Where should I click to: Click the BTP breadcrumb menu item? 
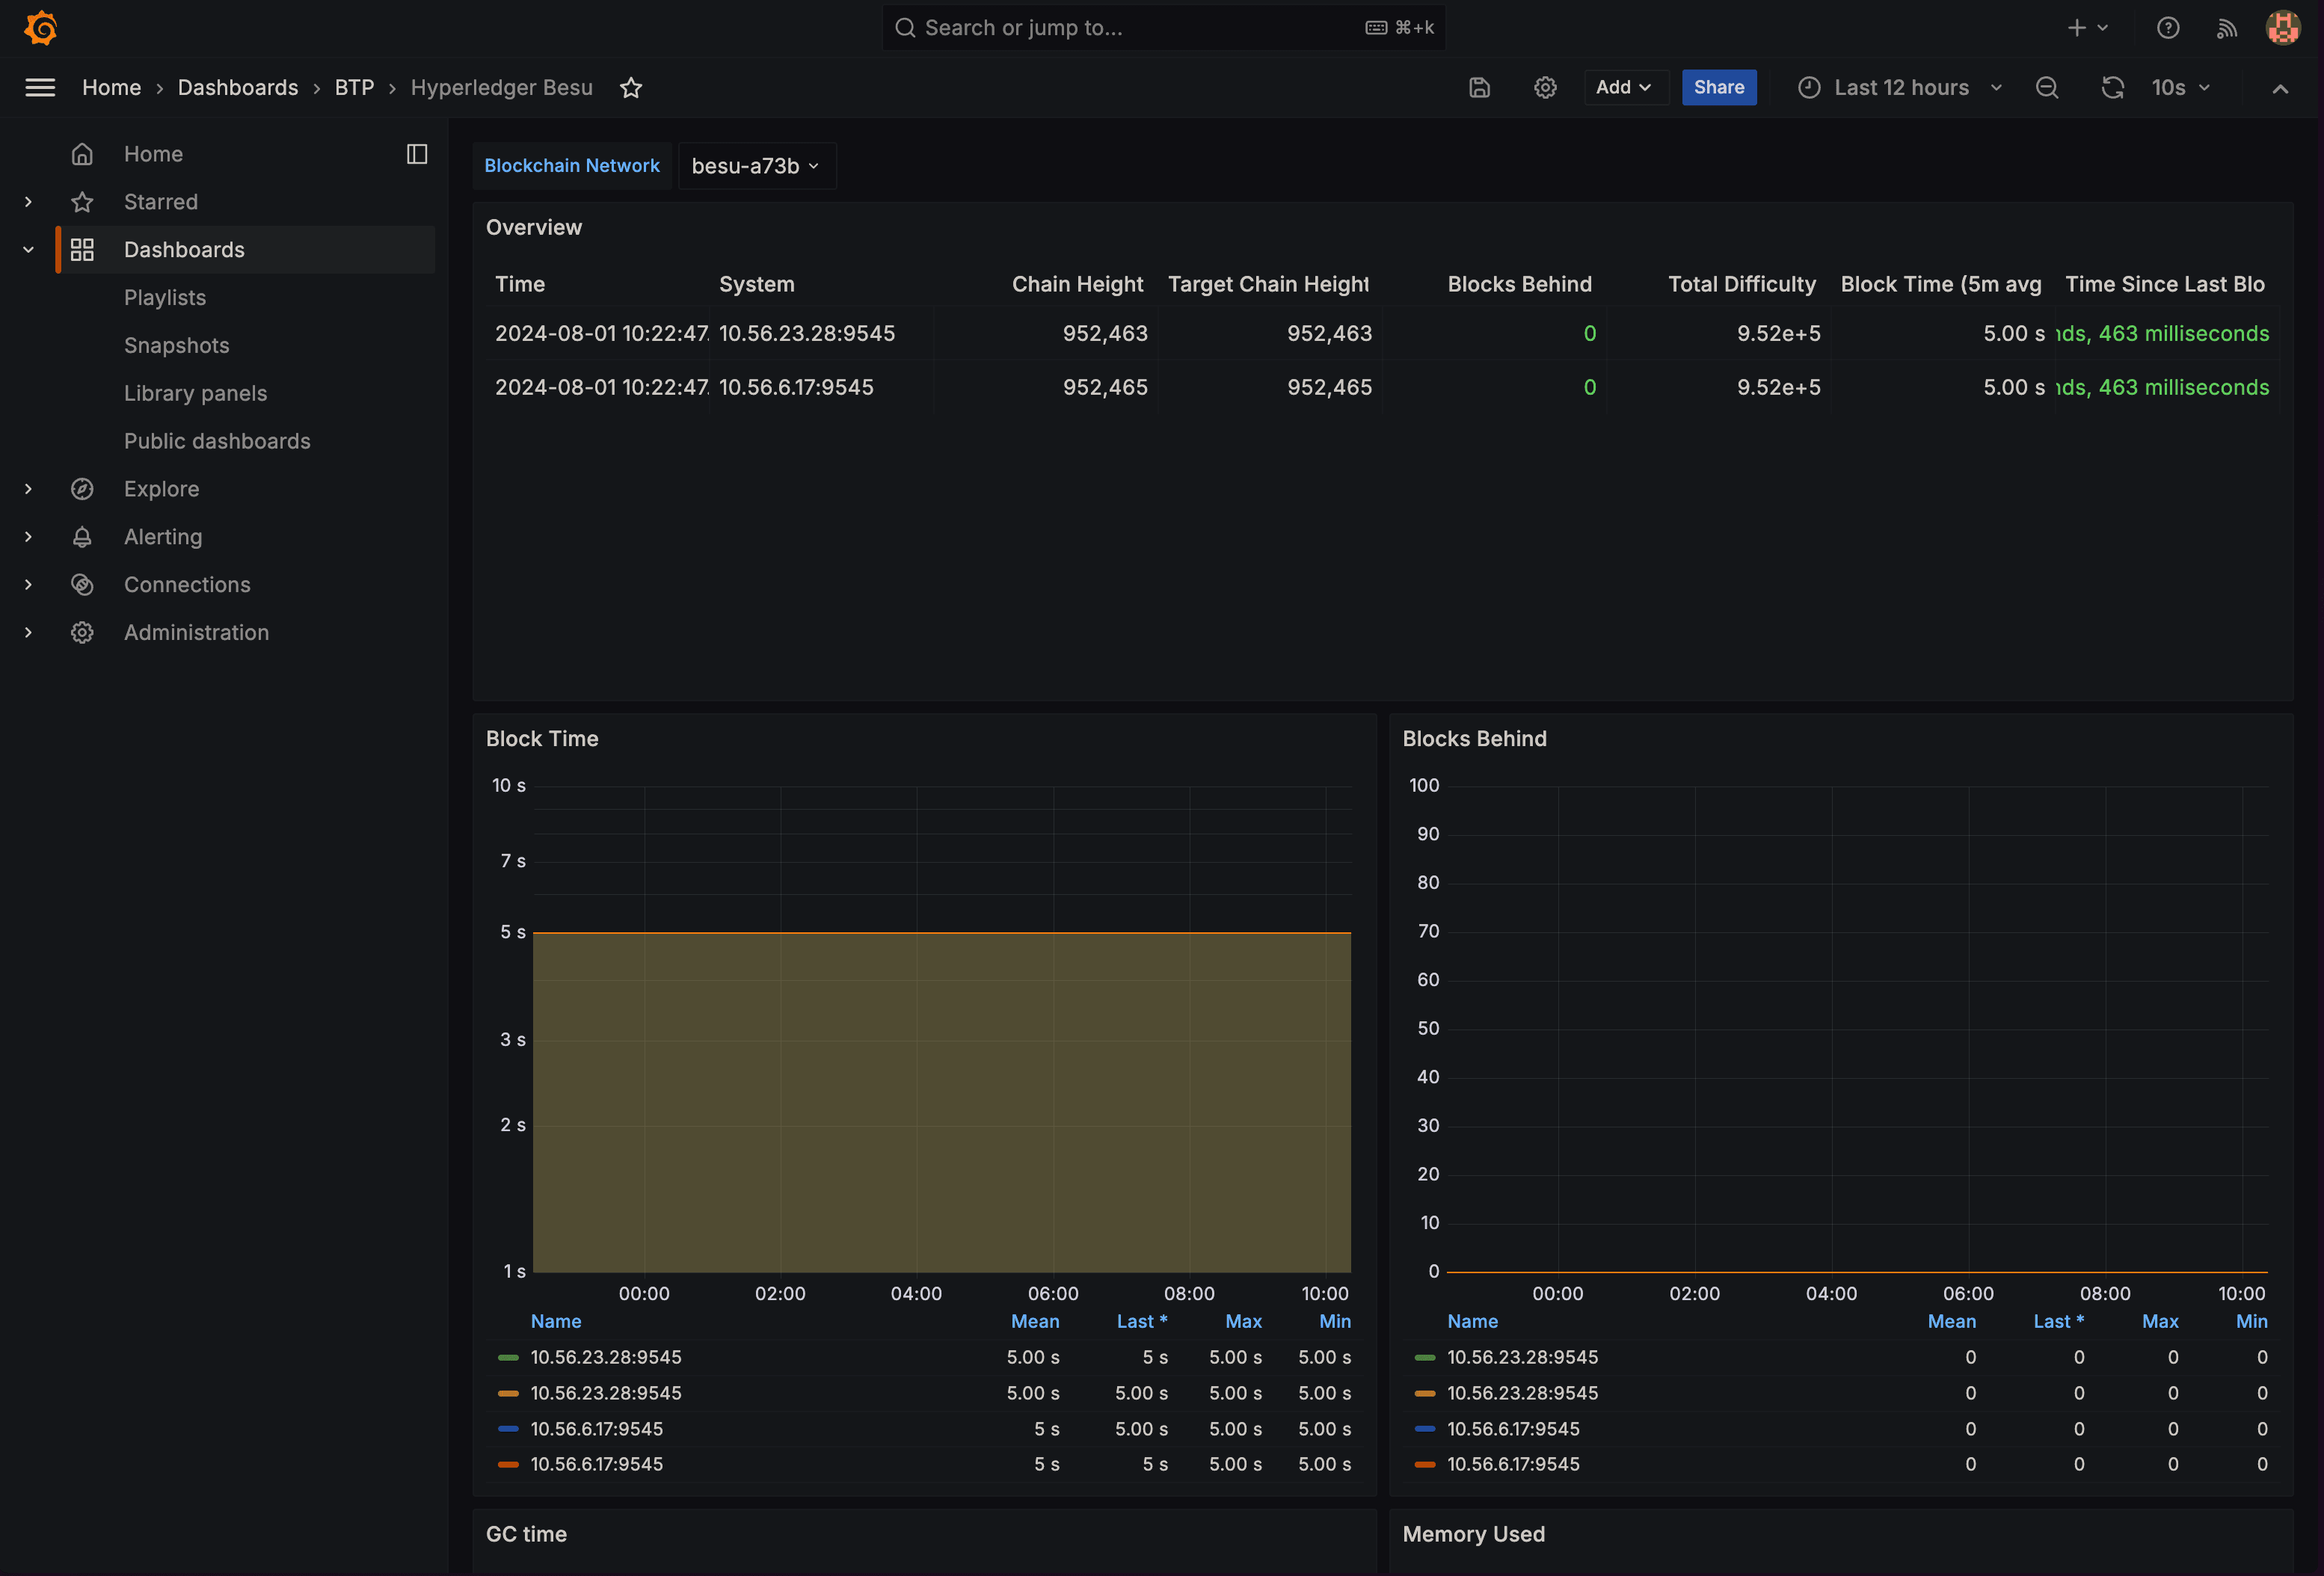pos(354,86)
